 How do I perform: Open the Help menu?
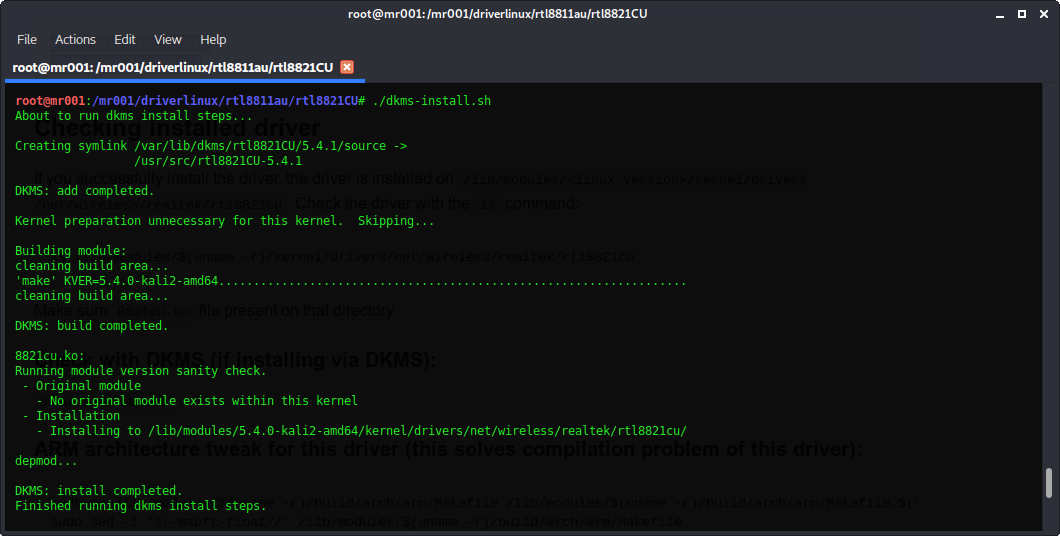(x=213, y=39)
